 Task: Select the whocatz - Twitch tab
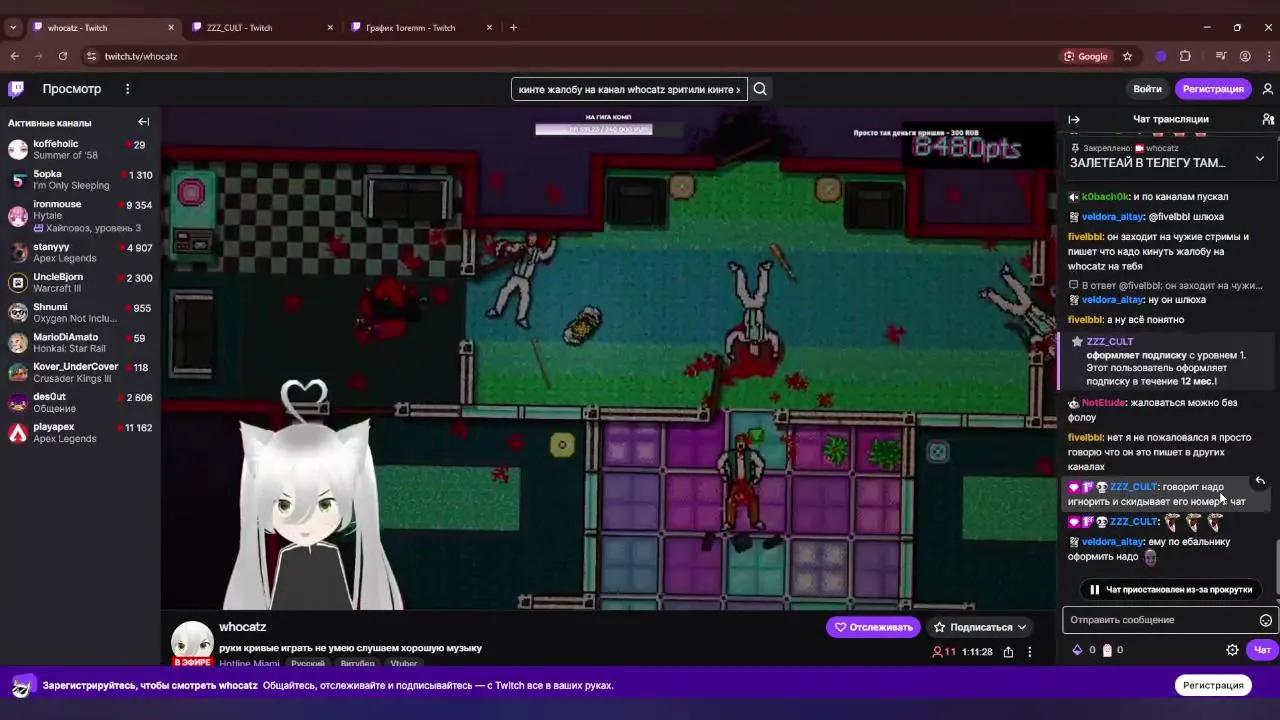click(102, 27)
